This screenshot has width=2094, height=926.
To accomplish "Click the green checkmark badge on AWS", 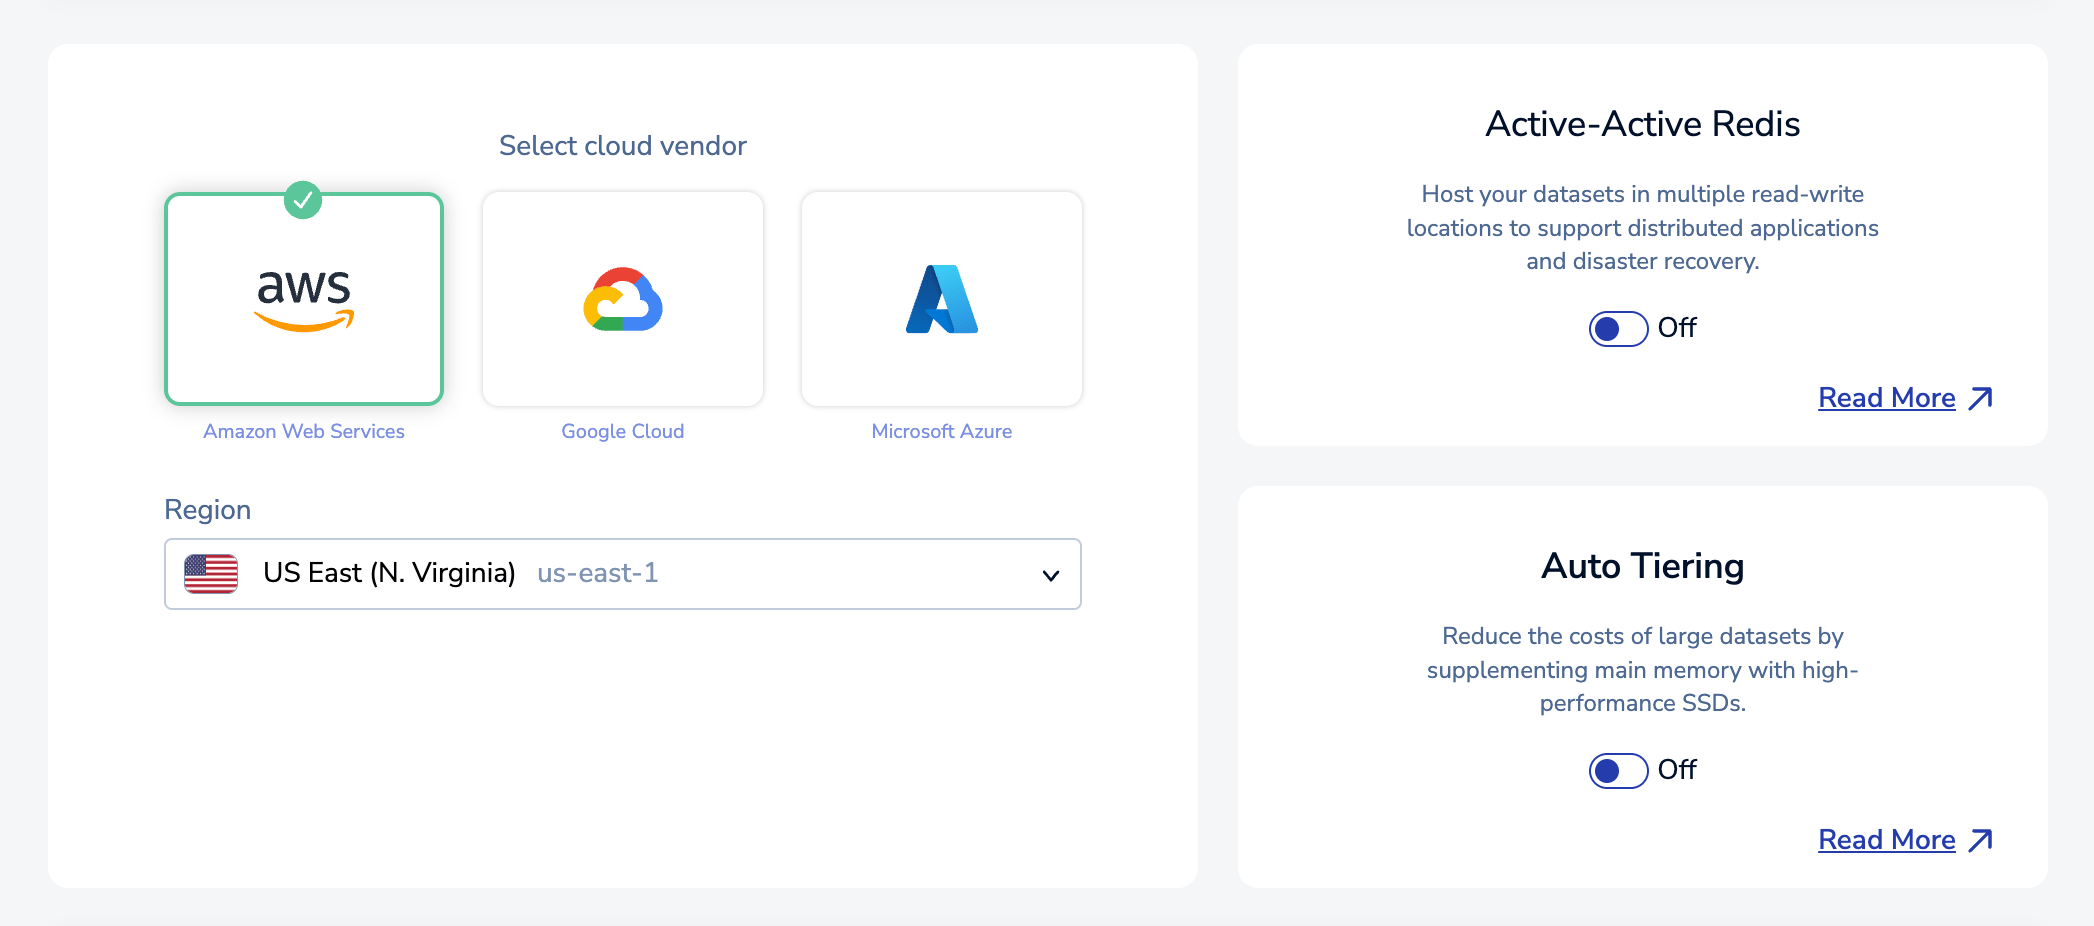I will point(303,200).
